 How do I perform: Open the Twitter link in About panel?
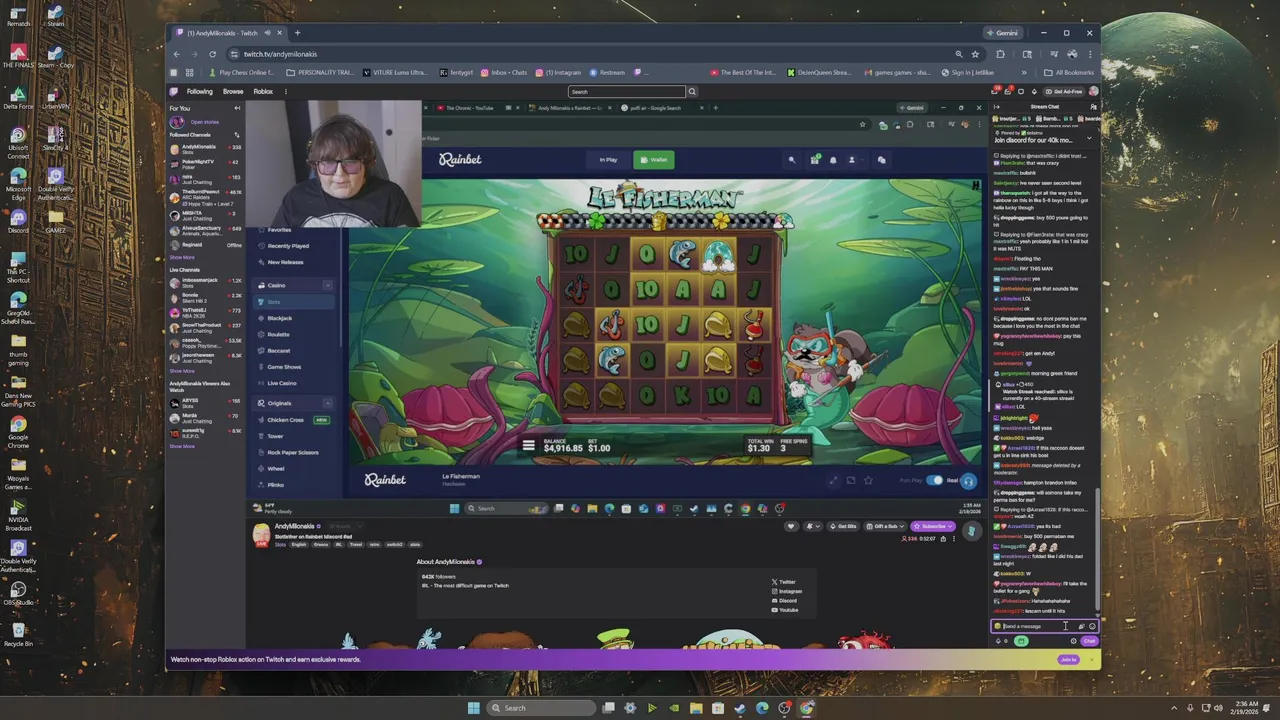tap(784, 581)
